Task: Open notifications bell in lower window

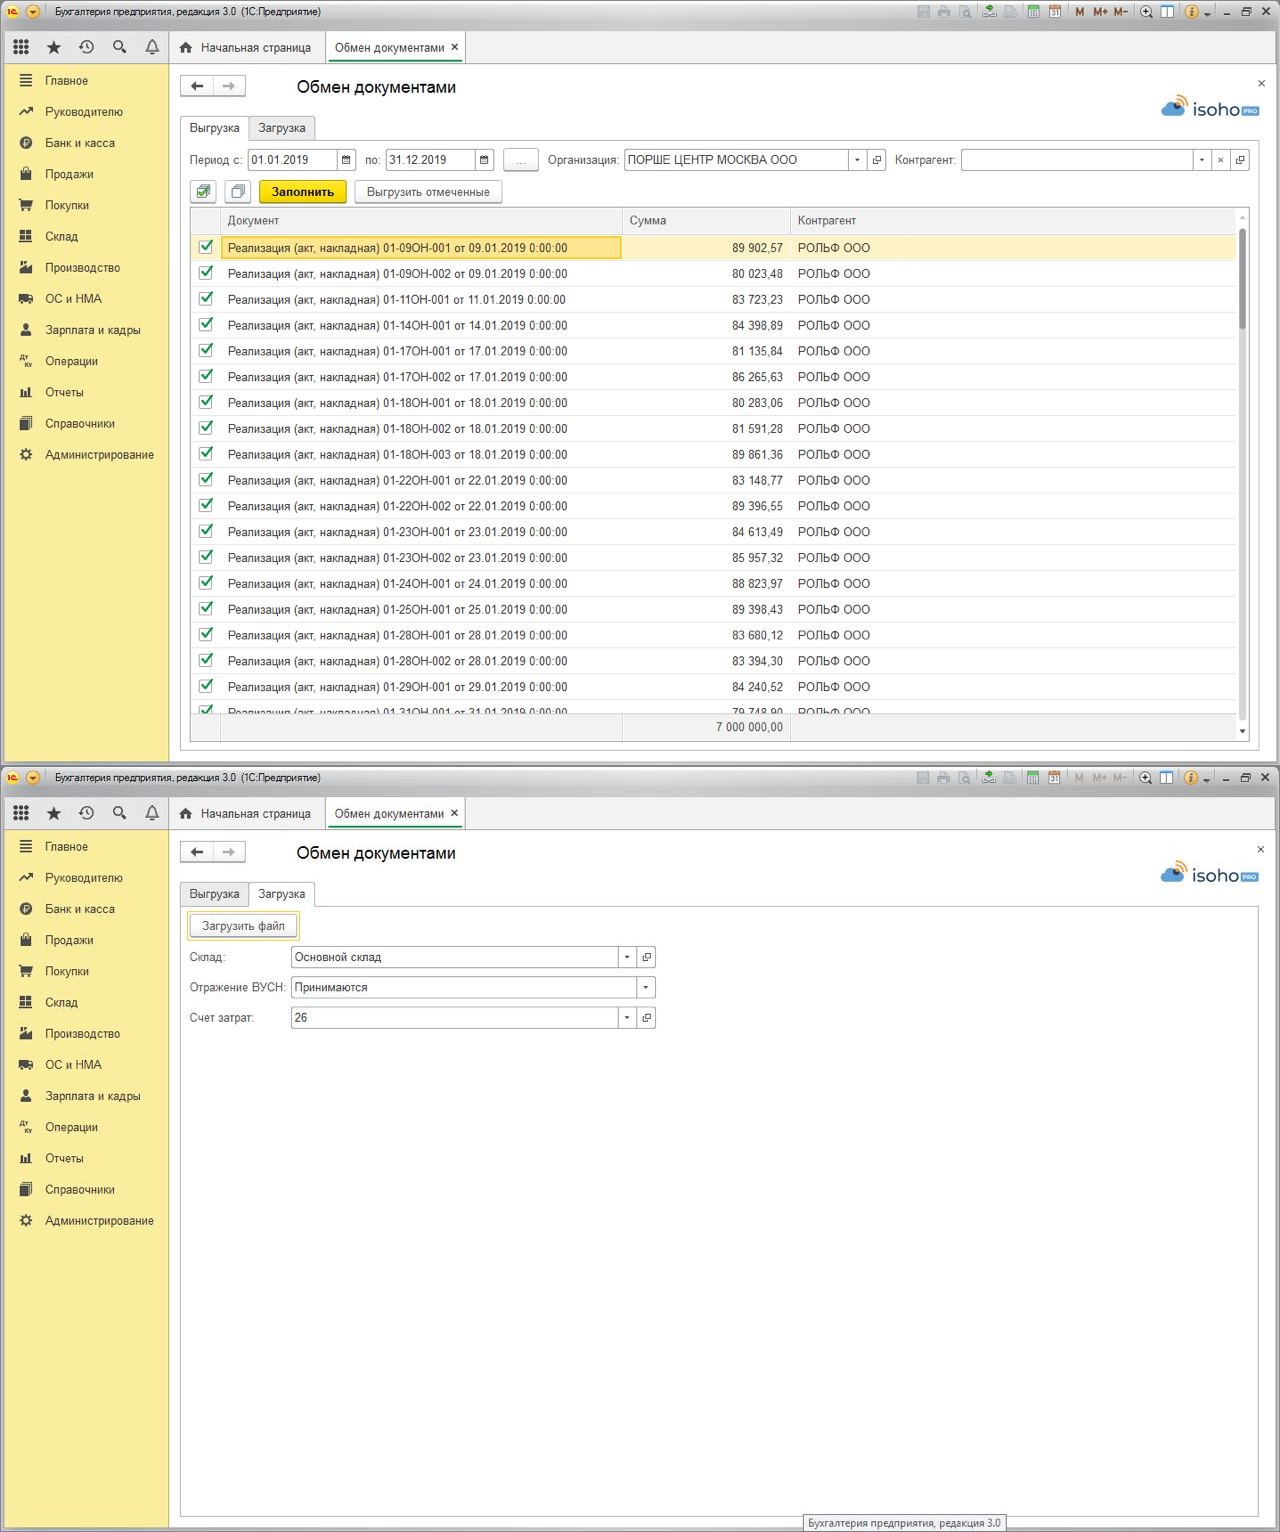Action: [152, 813]
